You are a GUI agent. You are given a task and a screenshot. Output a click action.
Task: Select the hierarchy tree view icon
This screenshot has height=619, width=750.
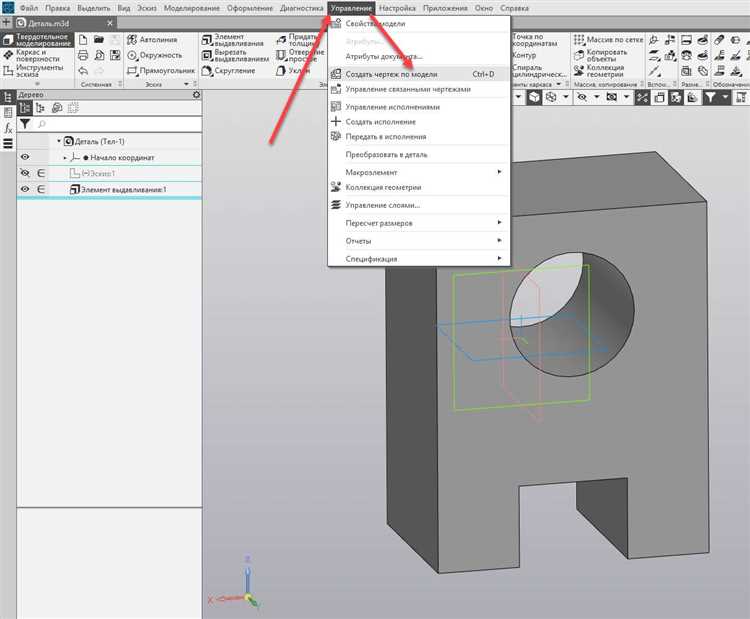point(41,108)
